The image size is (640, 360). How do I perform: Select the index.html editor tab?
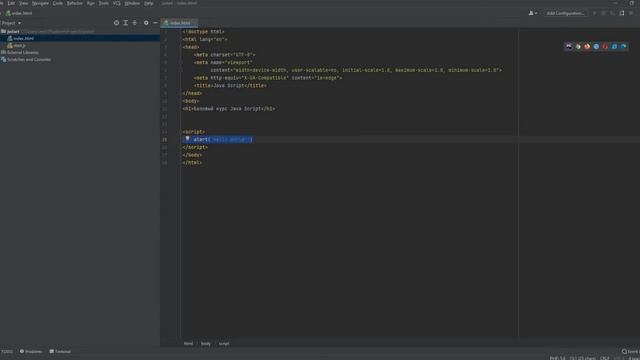click(x=178, y=23)
